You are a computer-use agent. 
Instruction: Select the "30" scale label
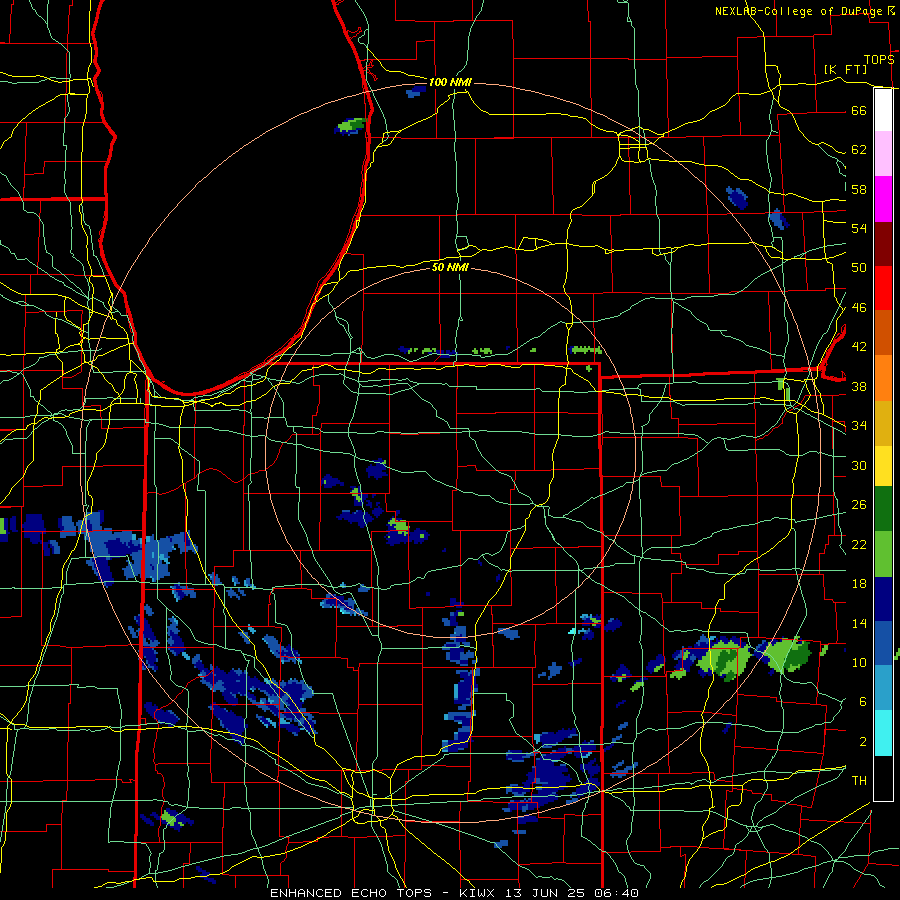(x=859, y=465)
